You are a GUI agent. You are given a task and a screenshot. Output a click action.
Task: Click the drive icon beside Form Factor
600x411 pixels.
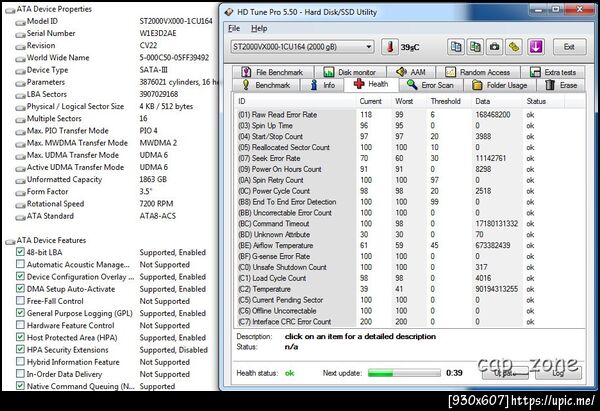pos(20,193)
